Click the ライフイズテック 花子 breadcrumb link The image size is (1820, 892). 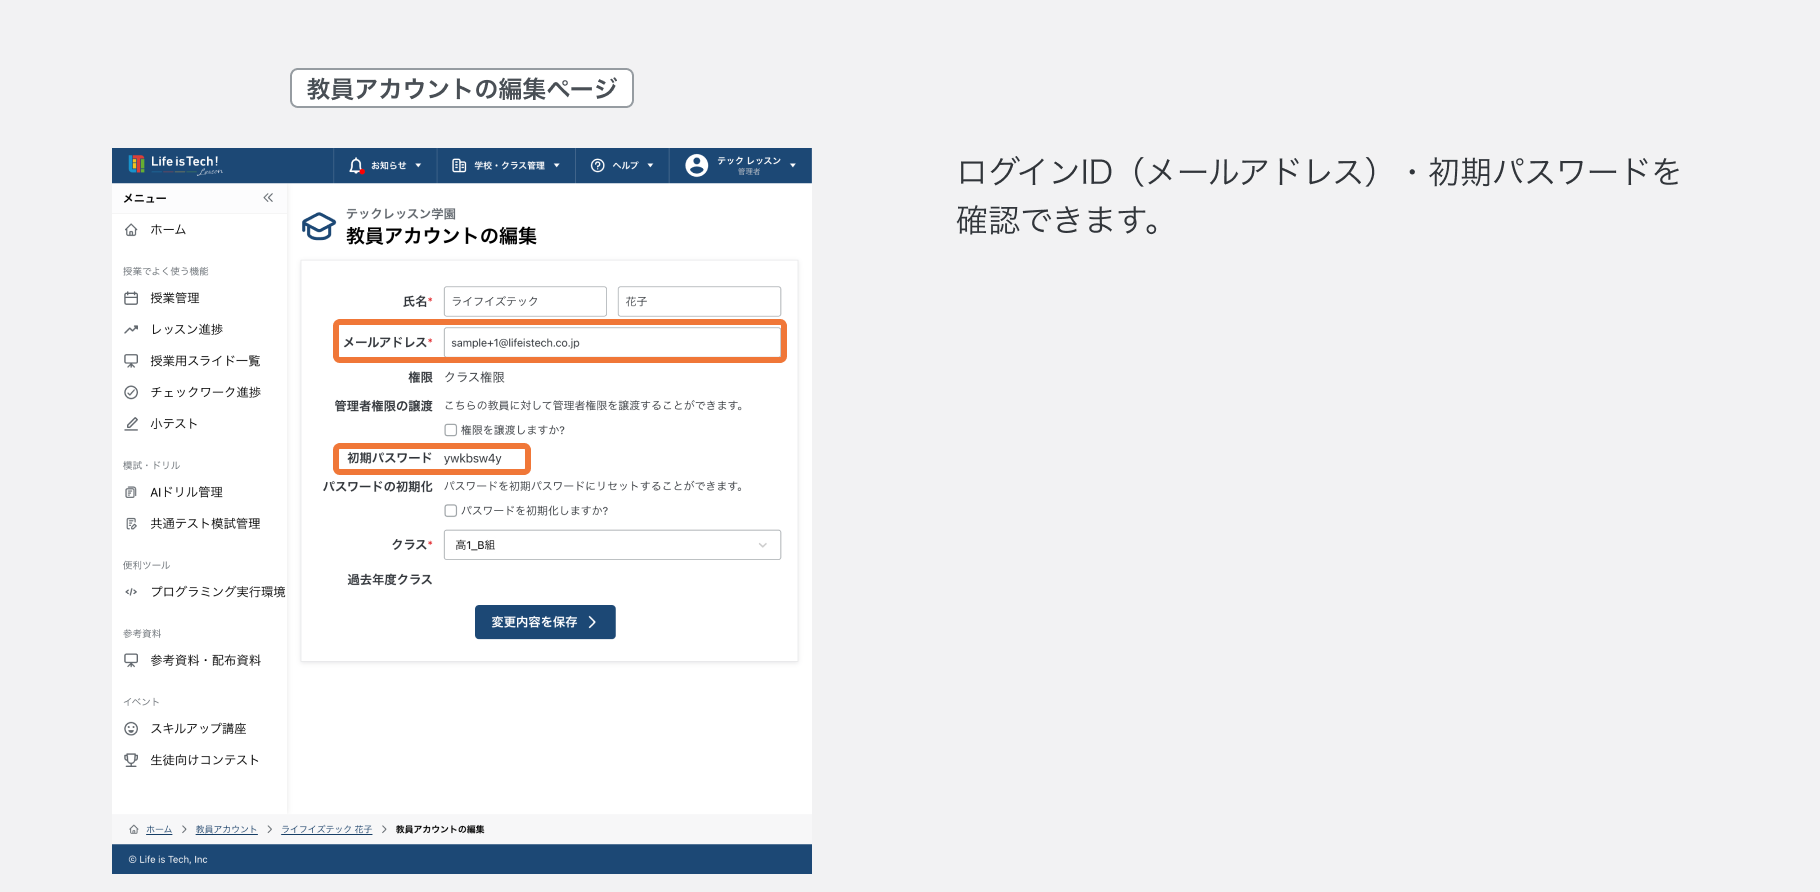click(326, 829)
